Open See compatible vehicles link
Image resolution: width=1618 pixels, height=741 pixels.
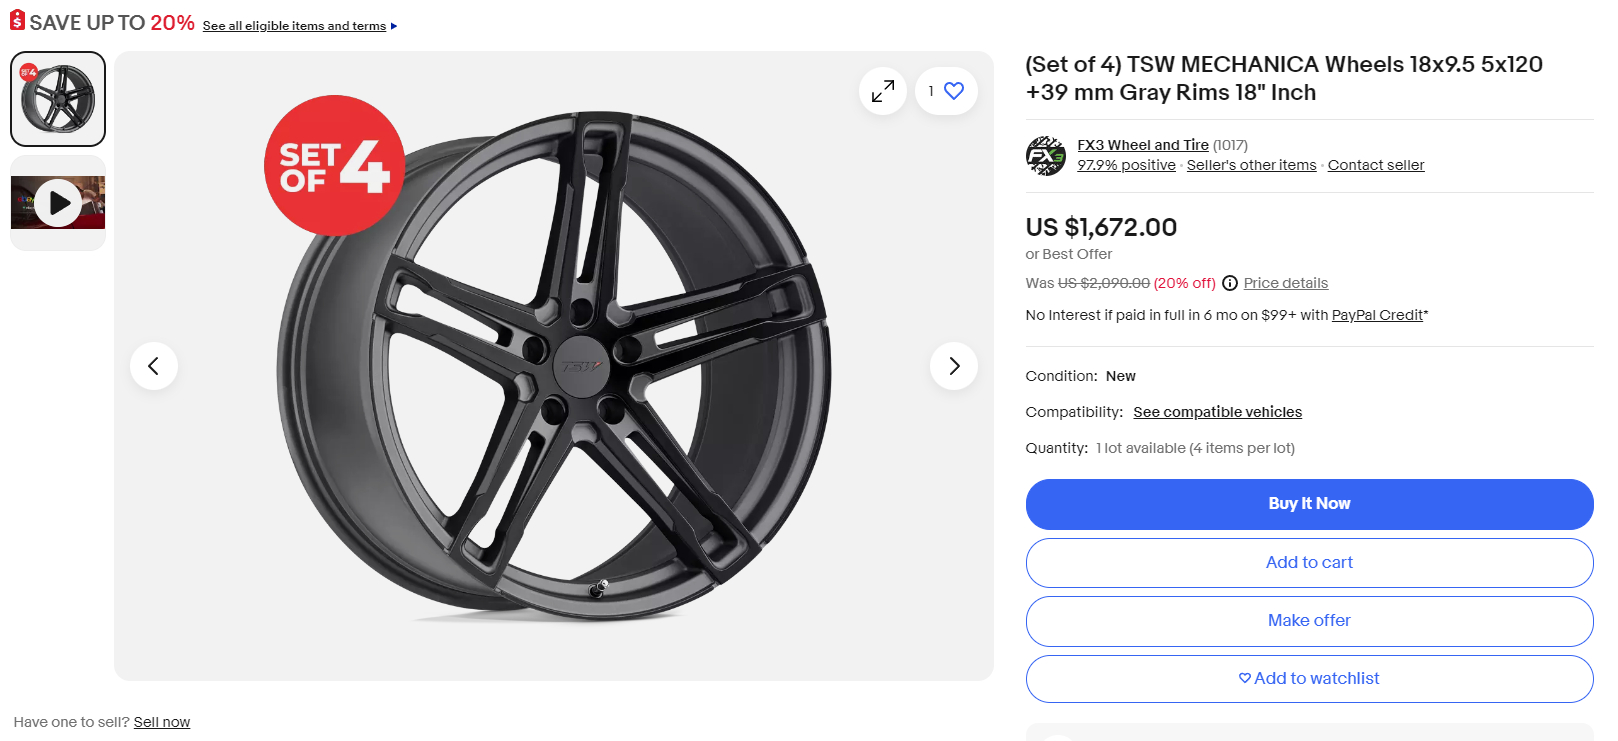pyautogui.click(x=1217, y=412)
